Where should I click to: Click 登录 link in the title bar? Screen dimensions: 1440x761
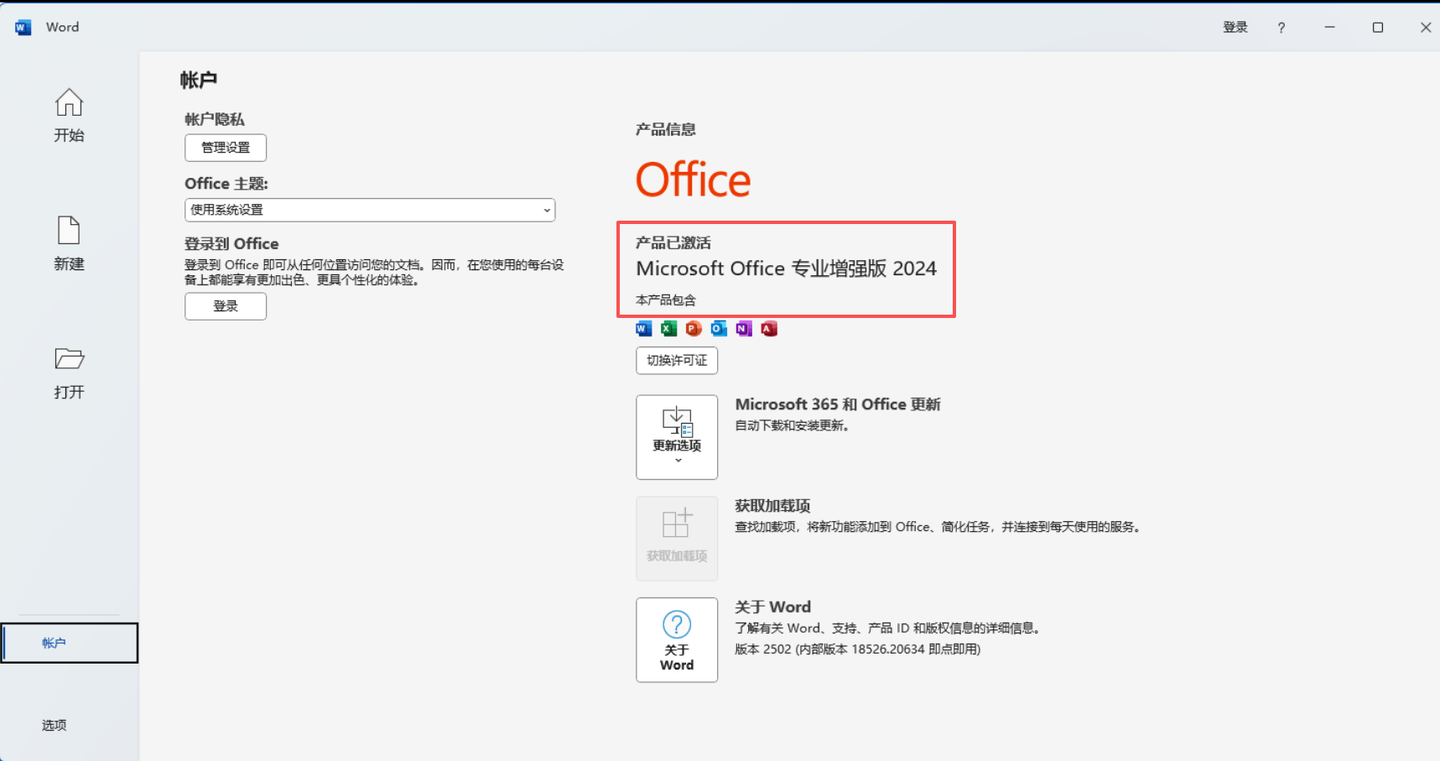click(1235, 27)
